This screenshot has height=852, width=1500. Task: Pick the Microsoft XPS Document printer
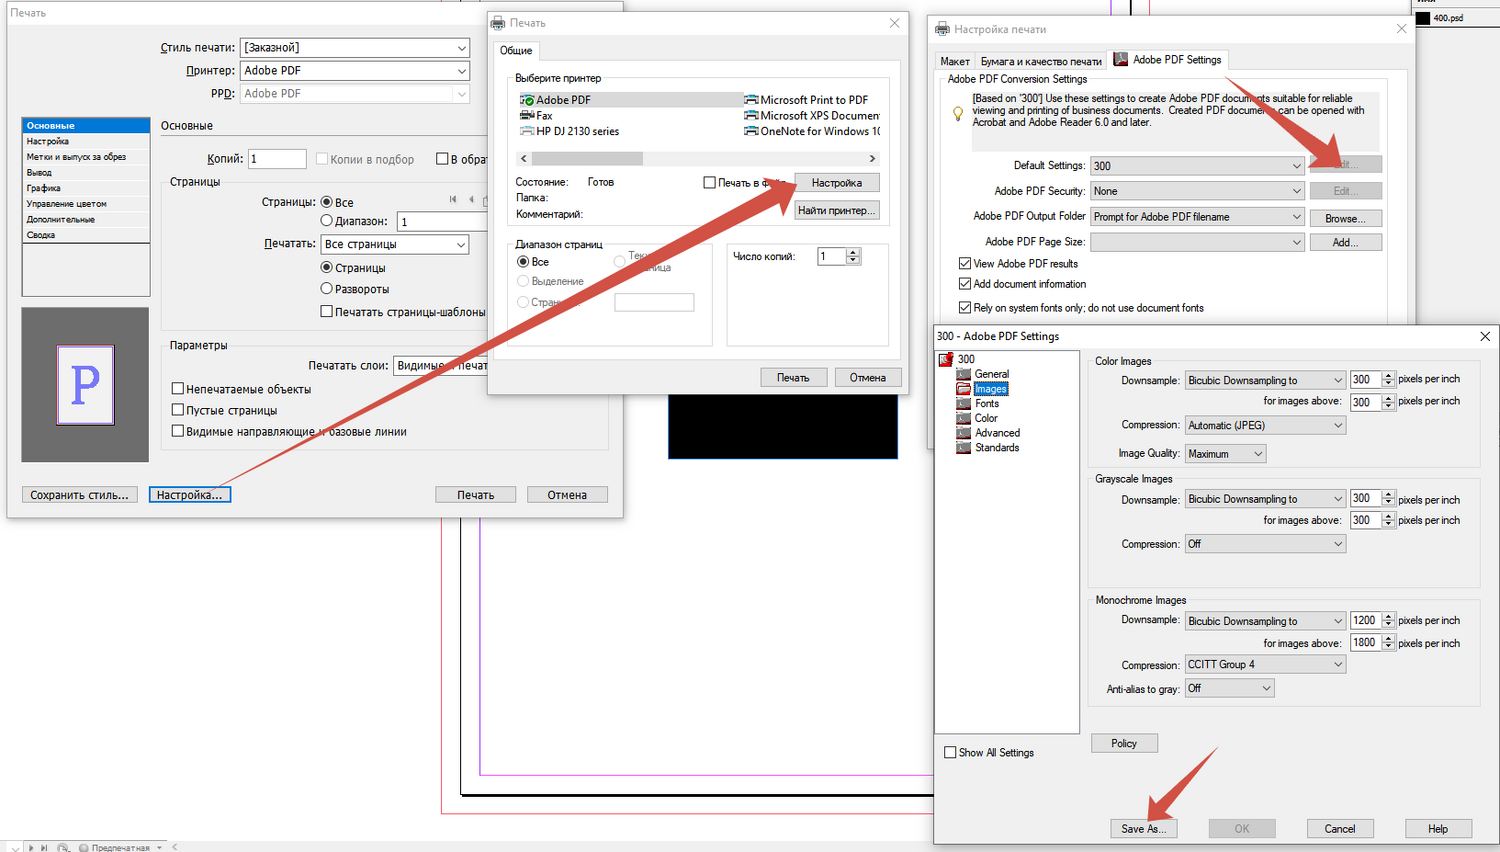coord(813,115)
